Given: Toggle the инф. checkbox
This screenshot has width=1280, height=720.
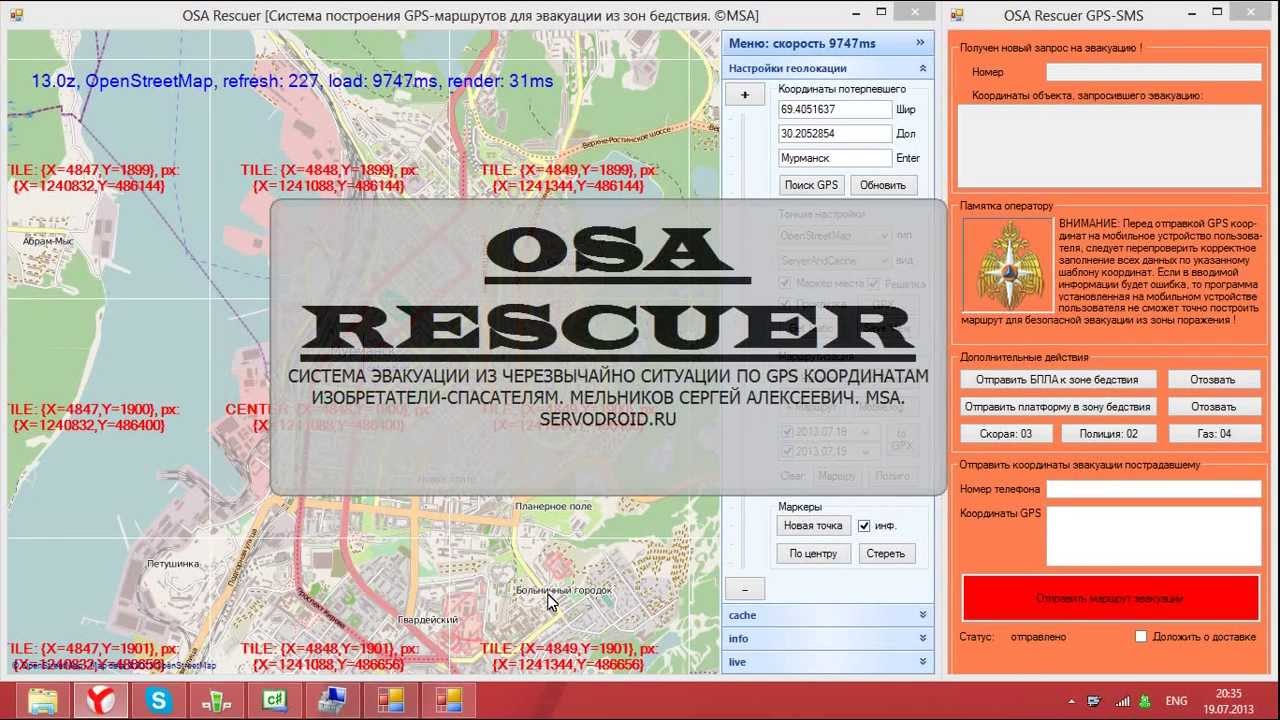Looking at the screenshot, I should pos(864,525).
